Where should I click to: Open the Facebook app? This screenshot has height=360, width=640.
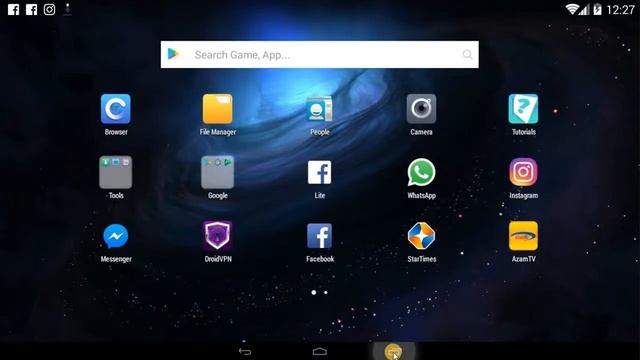coord(320,236)
